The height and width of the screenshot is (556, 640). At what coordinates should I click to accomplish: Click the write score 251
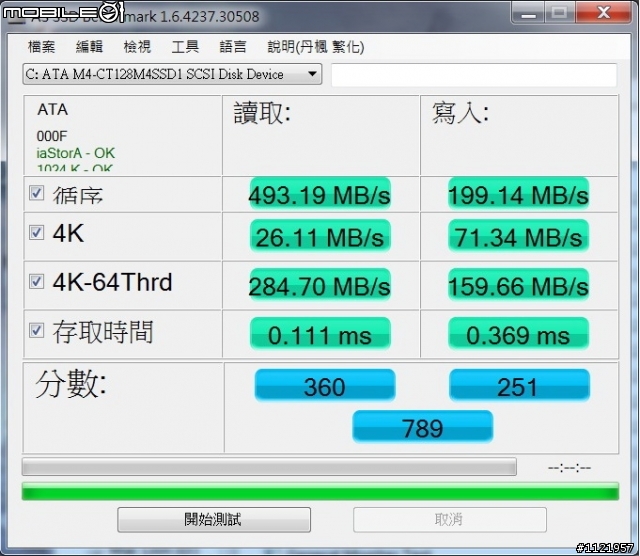tap(519, 385)
